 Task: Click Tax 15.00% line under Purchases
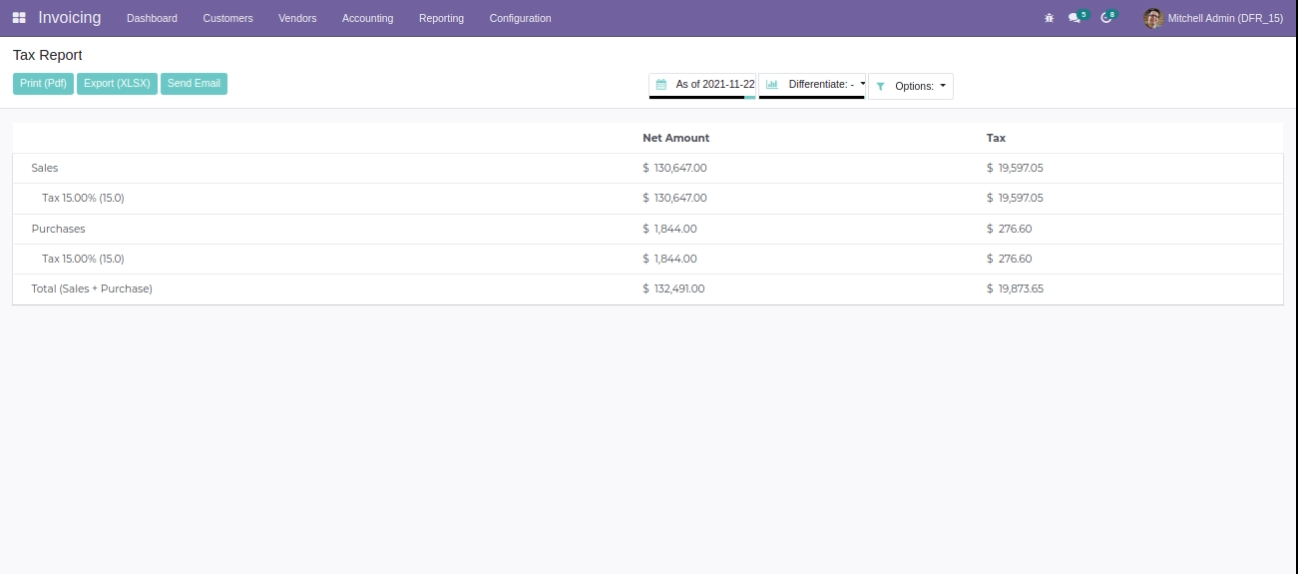pyautogui.click(x=83, y=259)
